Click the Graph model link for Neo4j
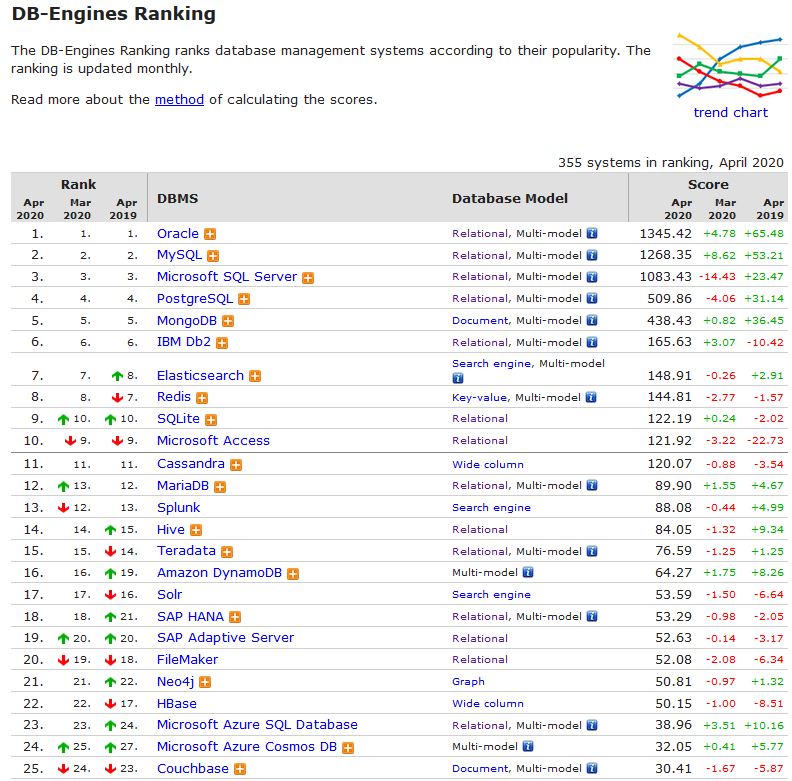 (x=468, y=681)
